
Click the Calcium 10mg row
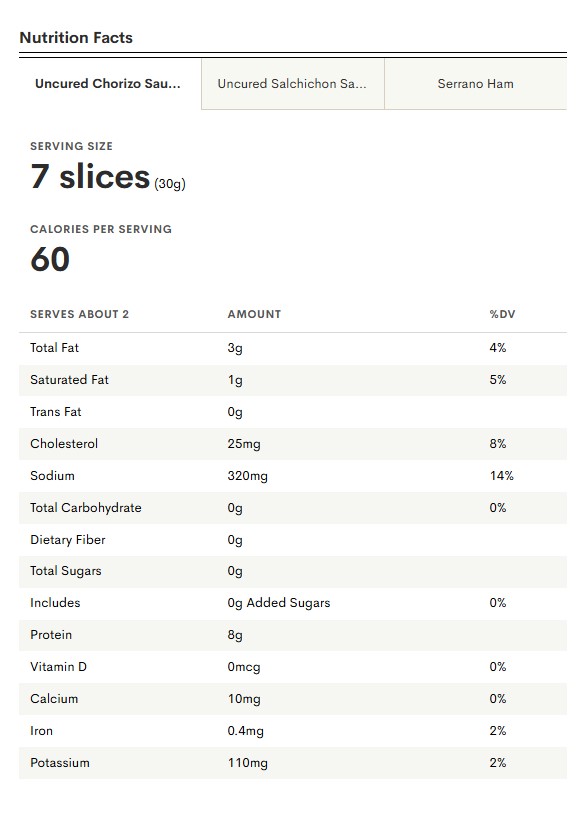[x=293, y=699]
